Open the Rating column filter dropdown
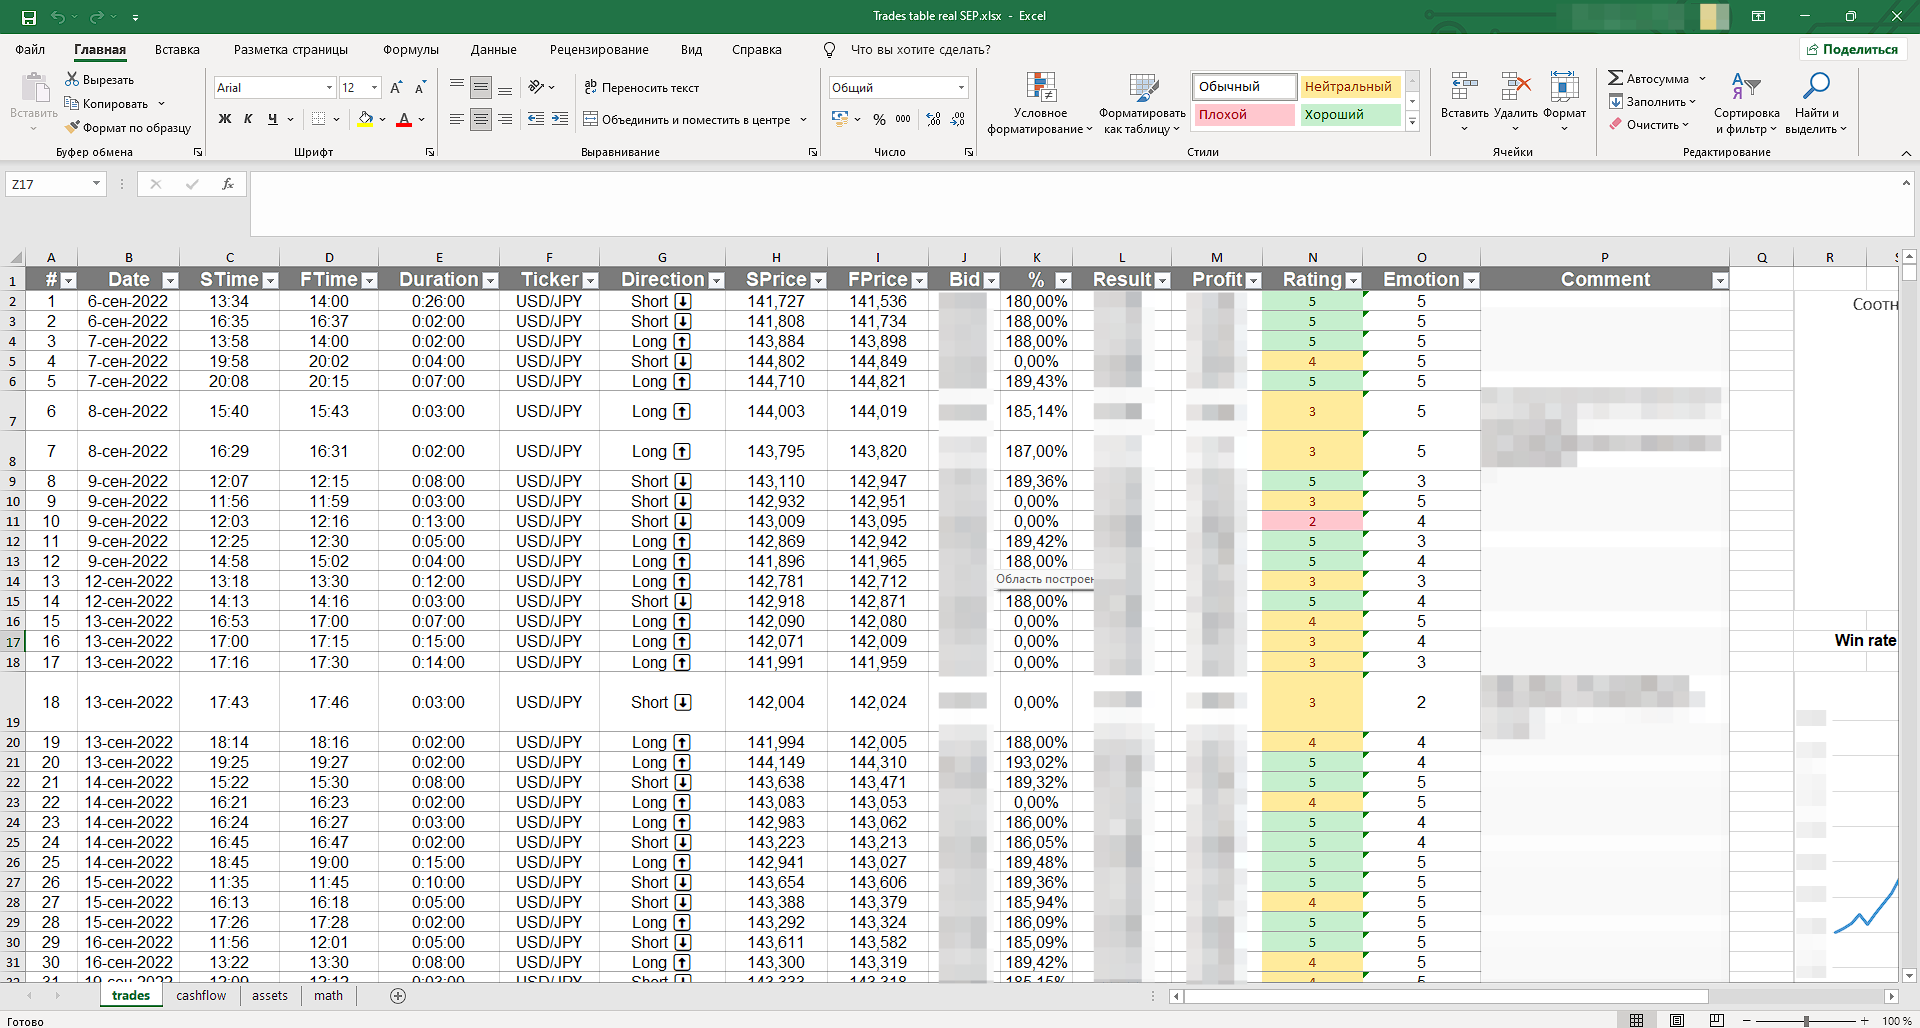Viewport: 1920px width, 1028px height. 1353,281
